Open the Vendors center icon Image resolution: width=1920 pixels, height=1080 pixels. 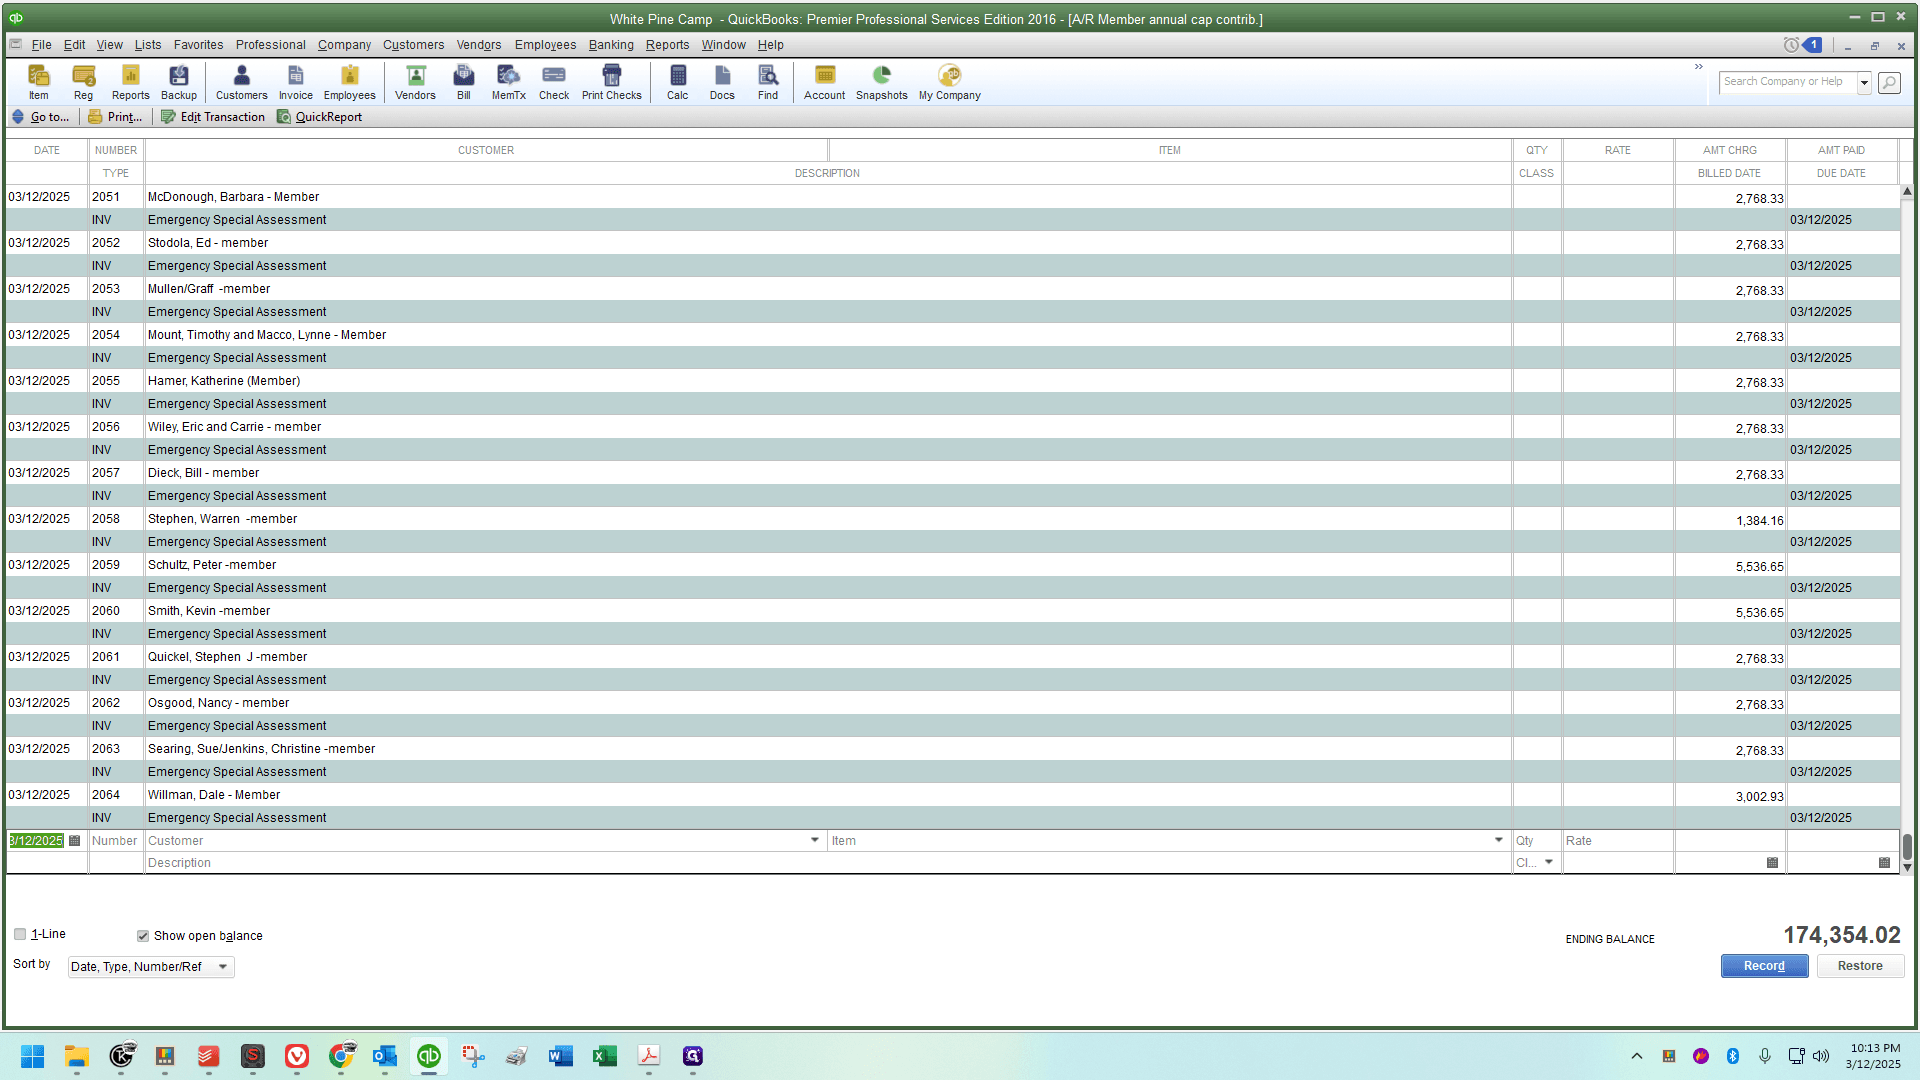tap(415, 82)
